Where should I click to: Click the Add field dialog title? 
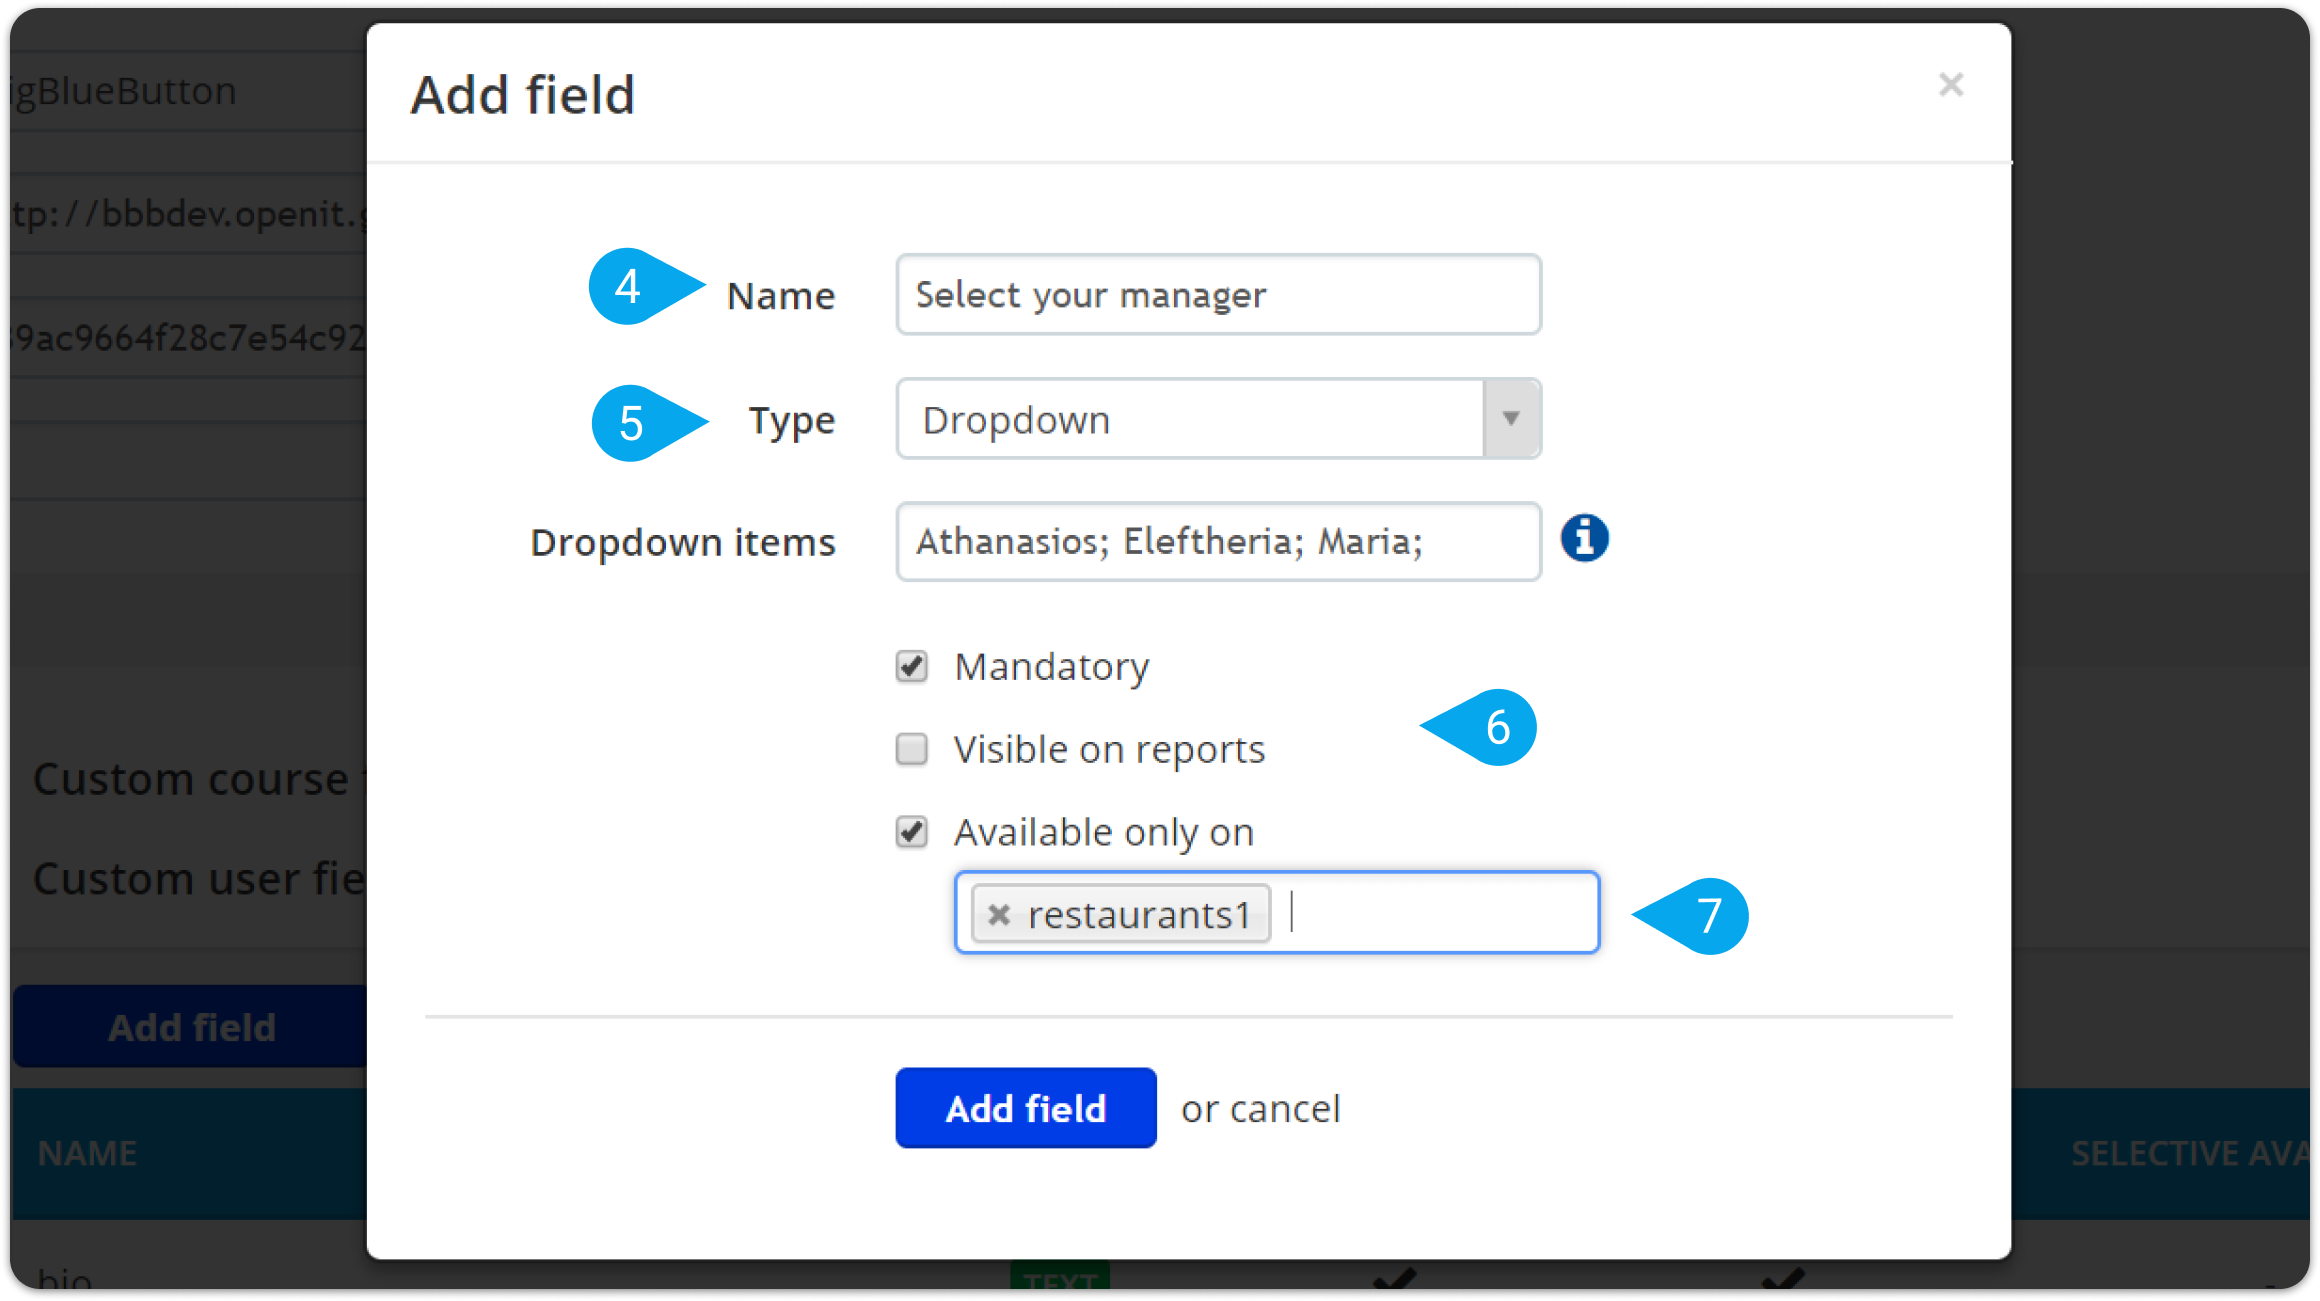523,95
